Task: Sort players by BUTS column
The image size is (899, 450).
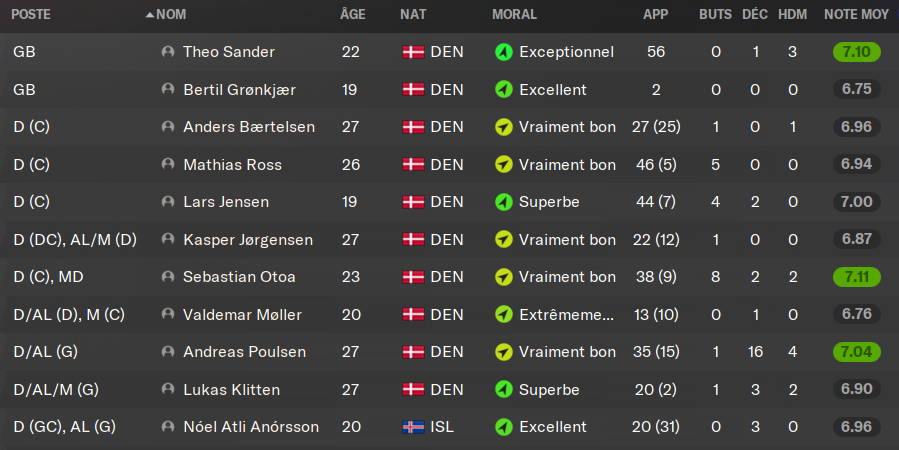Action: tap(715, 15)
